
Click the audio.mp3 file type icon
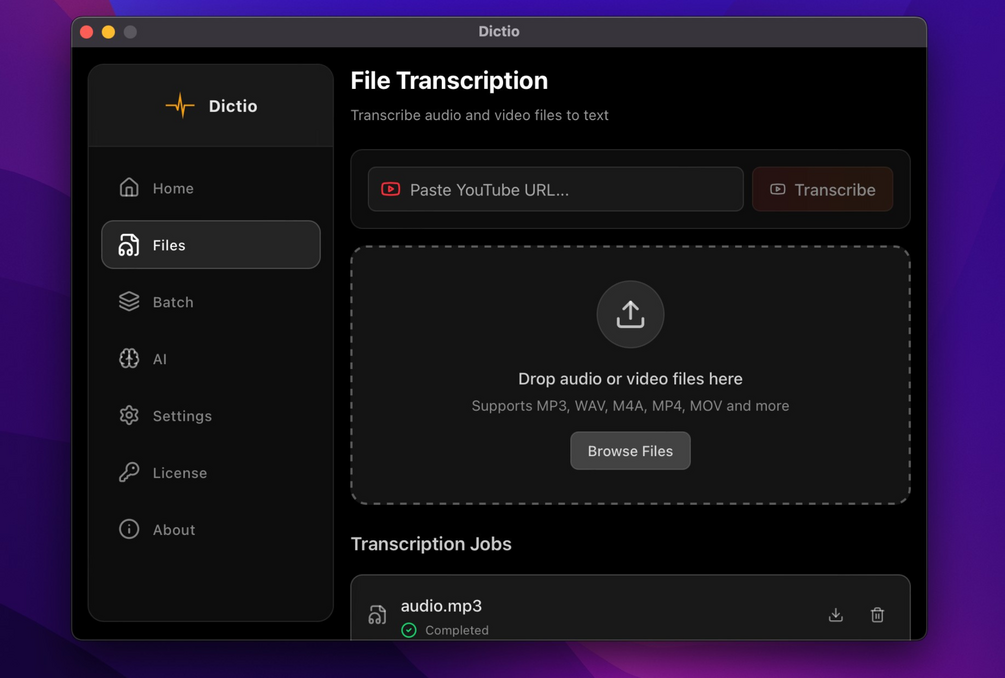point(377,615)
